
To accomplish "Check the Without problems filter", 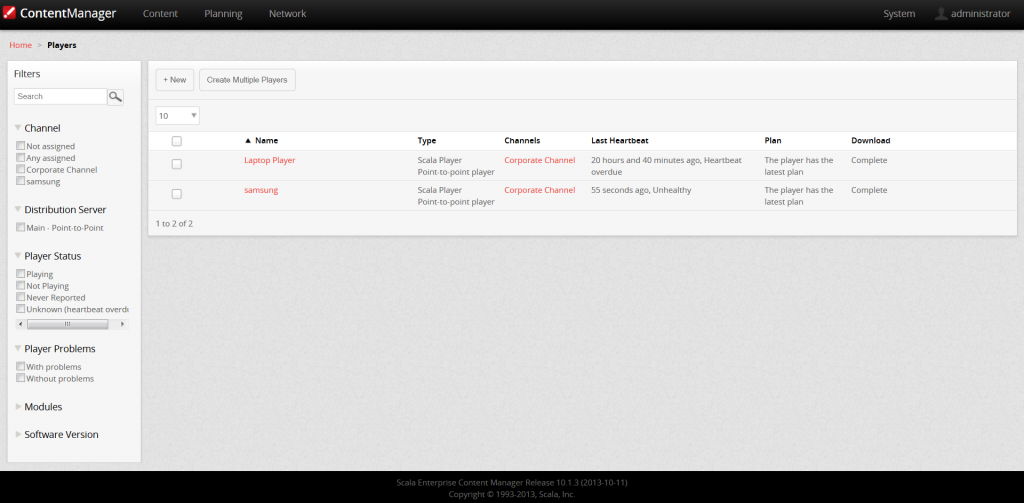I will click(21, 378).
